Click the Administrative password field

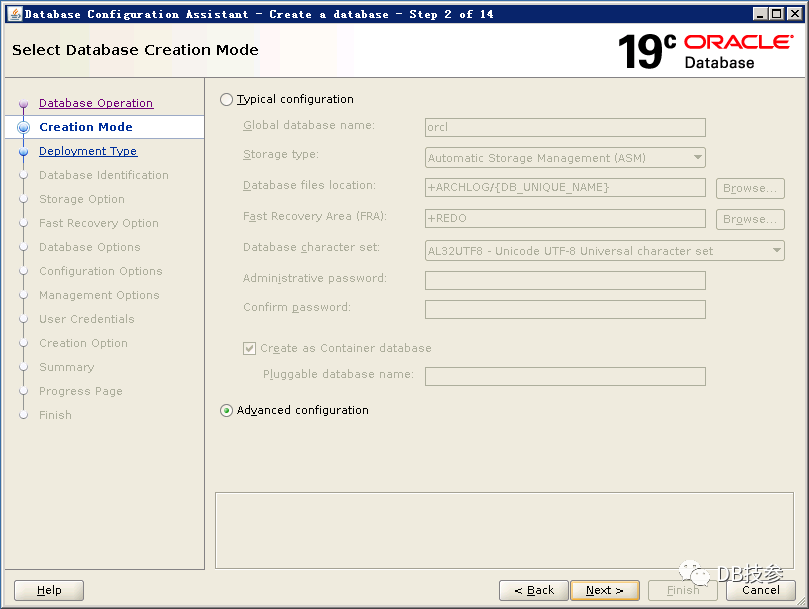coord(565,280)
